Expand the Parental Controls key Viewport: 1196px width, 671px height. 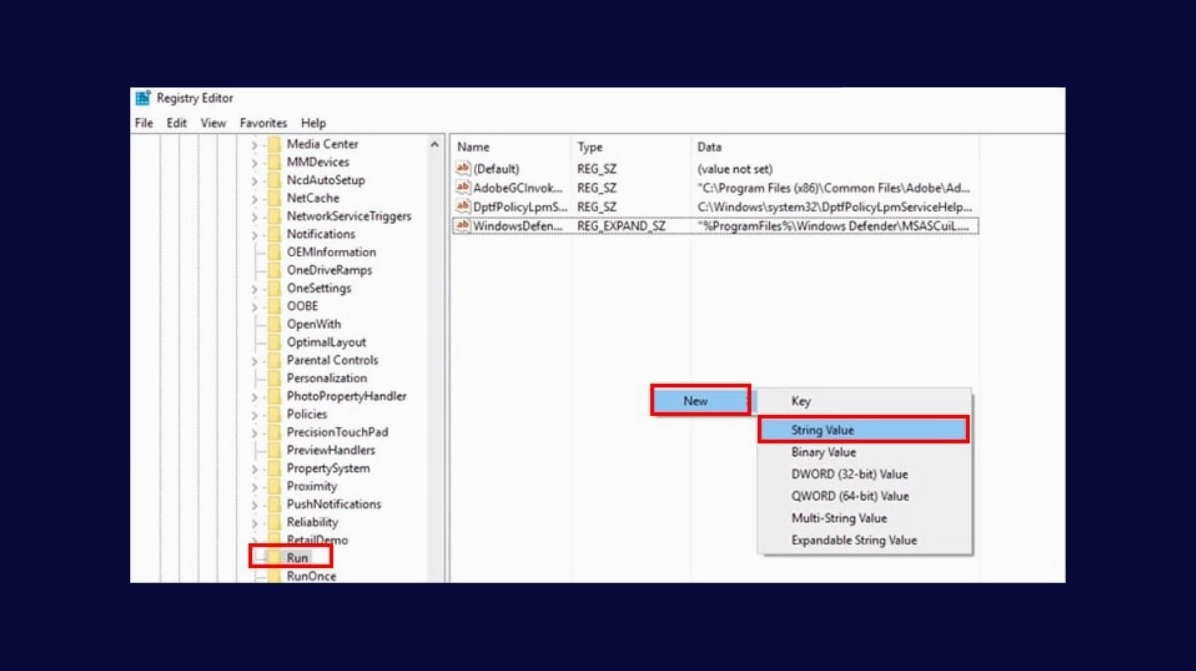(255, 361)
